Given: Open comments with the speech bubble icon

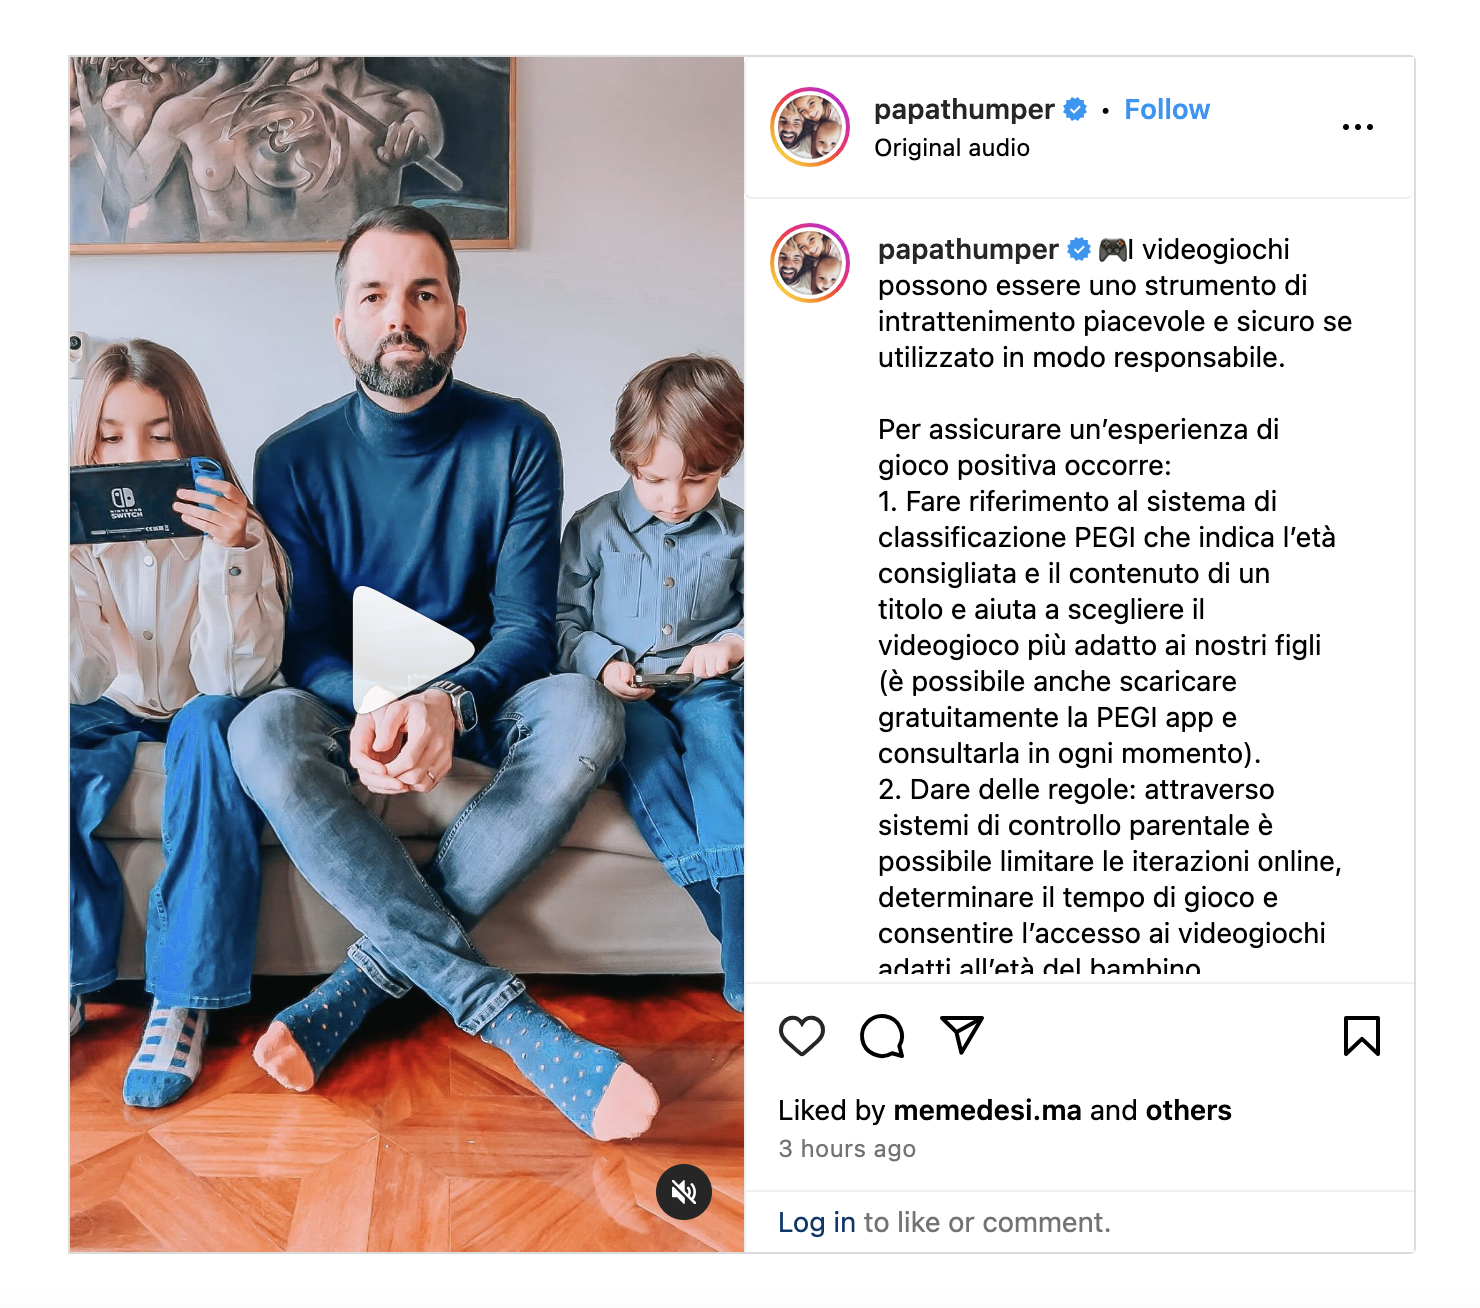Looking at the screenshot, I should point(882,1036).
